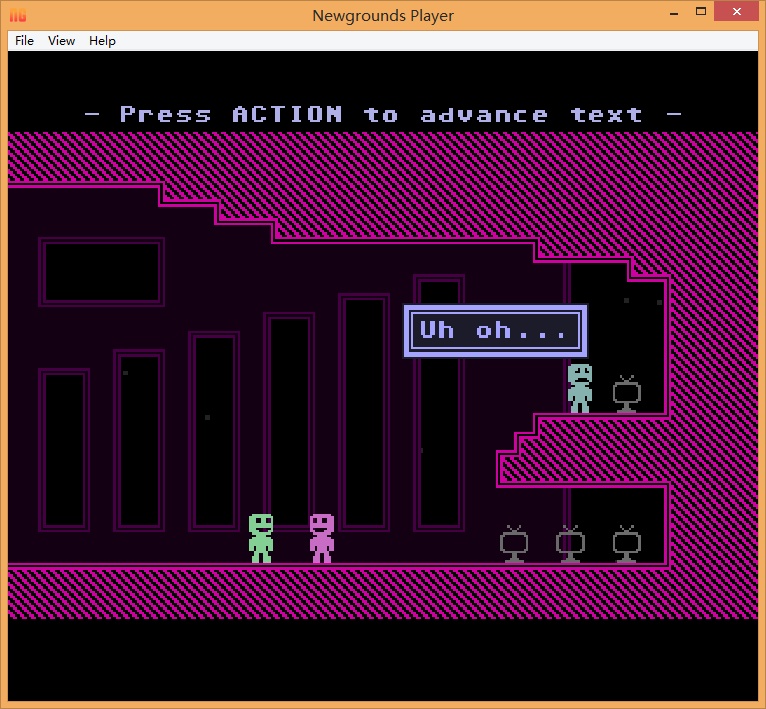Click the pink crewmate character
This screenshot has width=766, height=709.
[x=321, y=538]
